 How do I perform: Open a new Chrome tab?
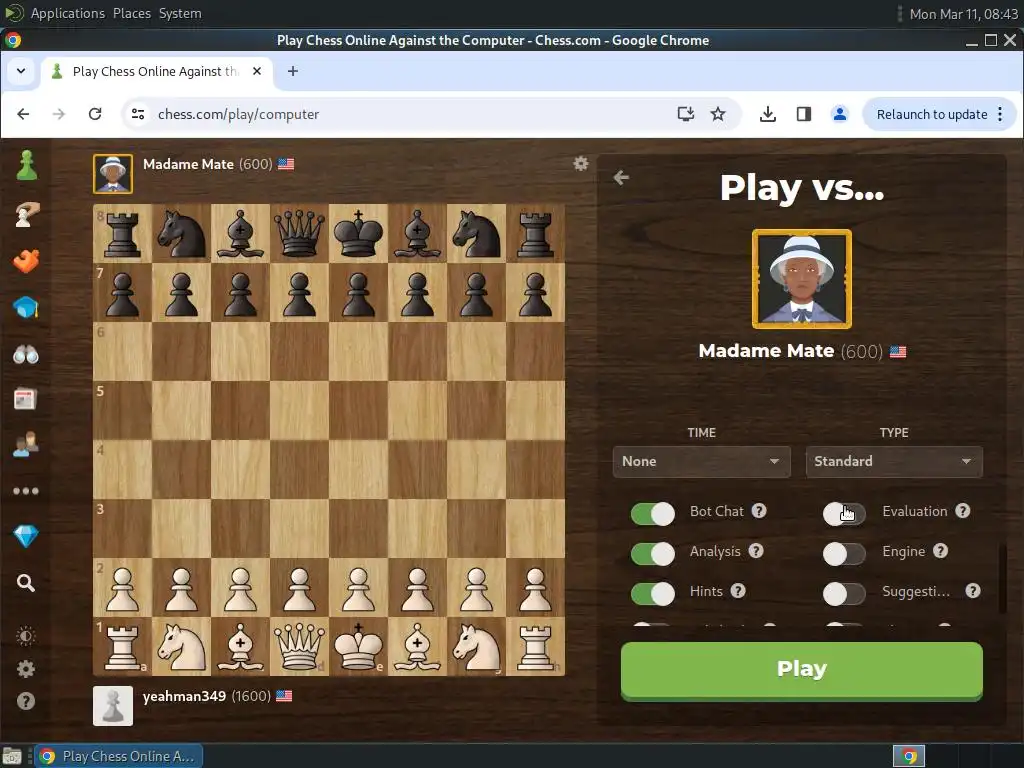293,71
